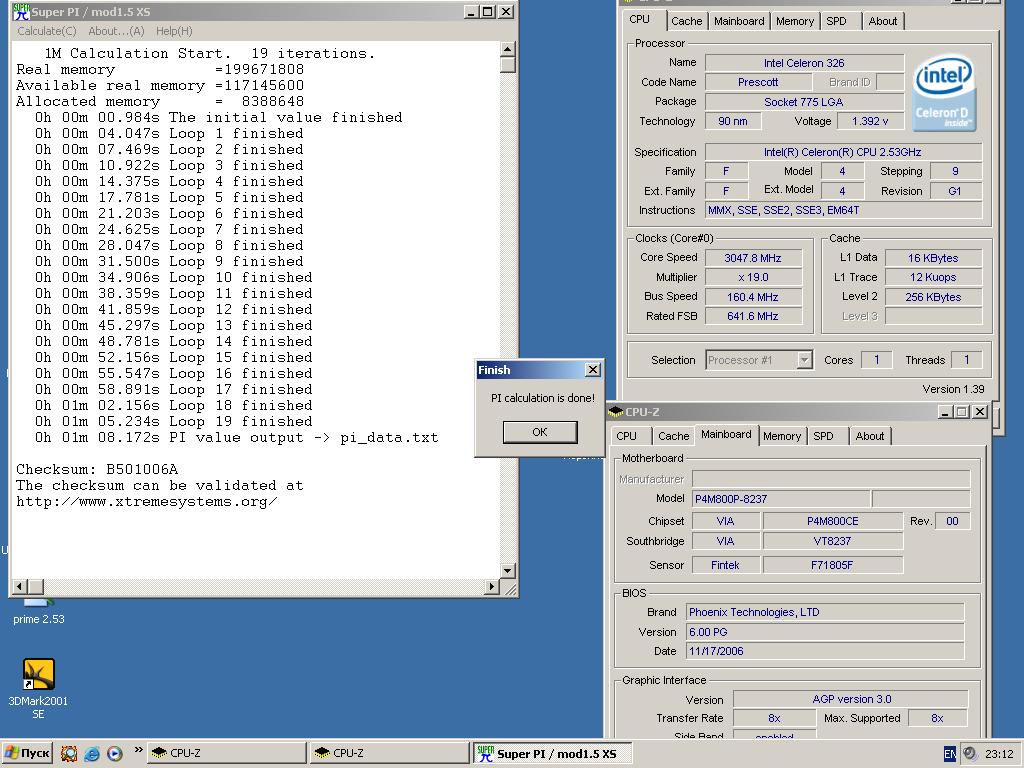The width and height of the screenshot is (1024, 768).
Task: Minimize the Super PI window
Action: [x=472, y=12]
